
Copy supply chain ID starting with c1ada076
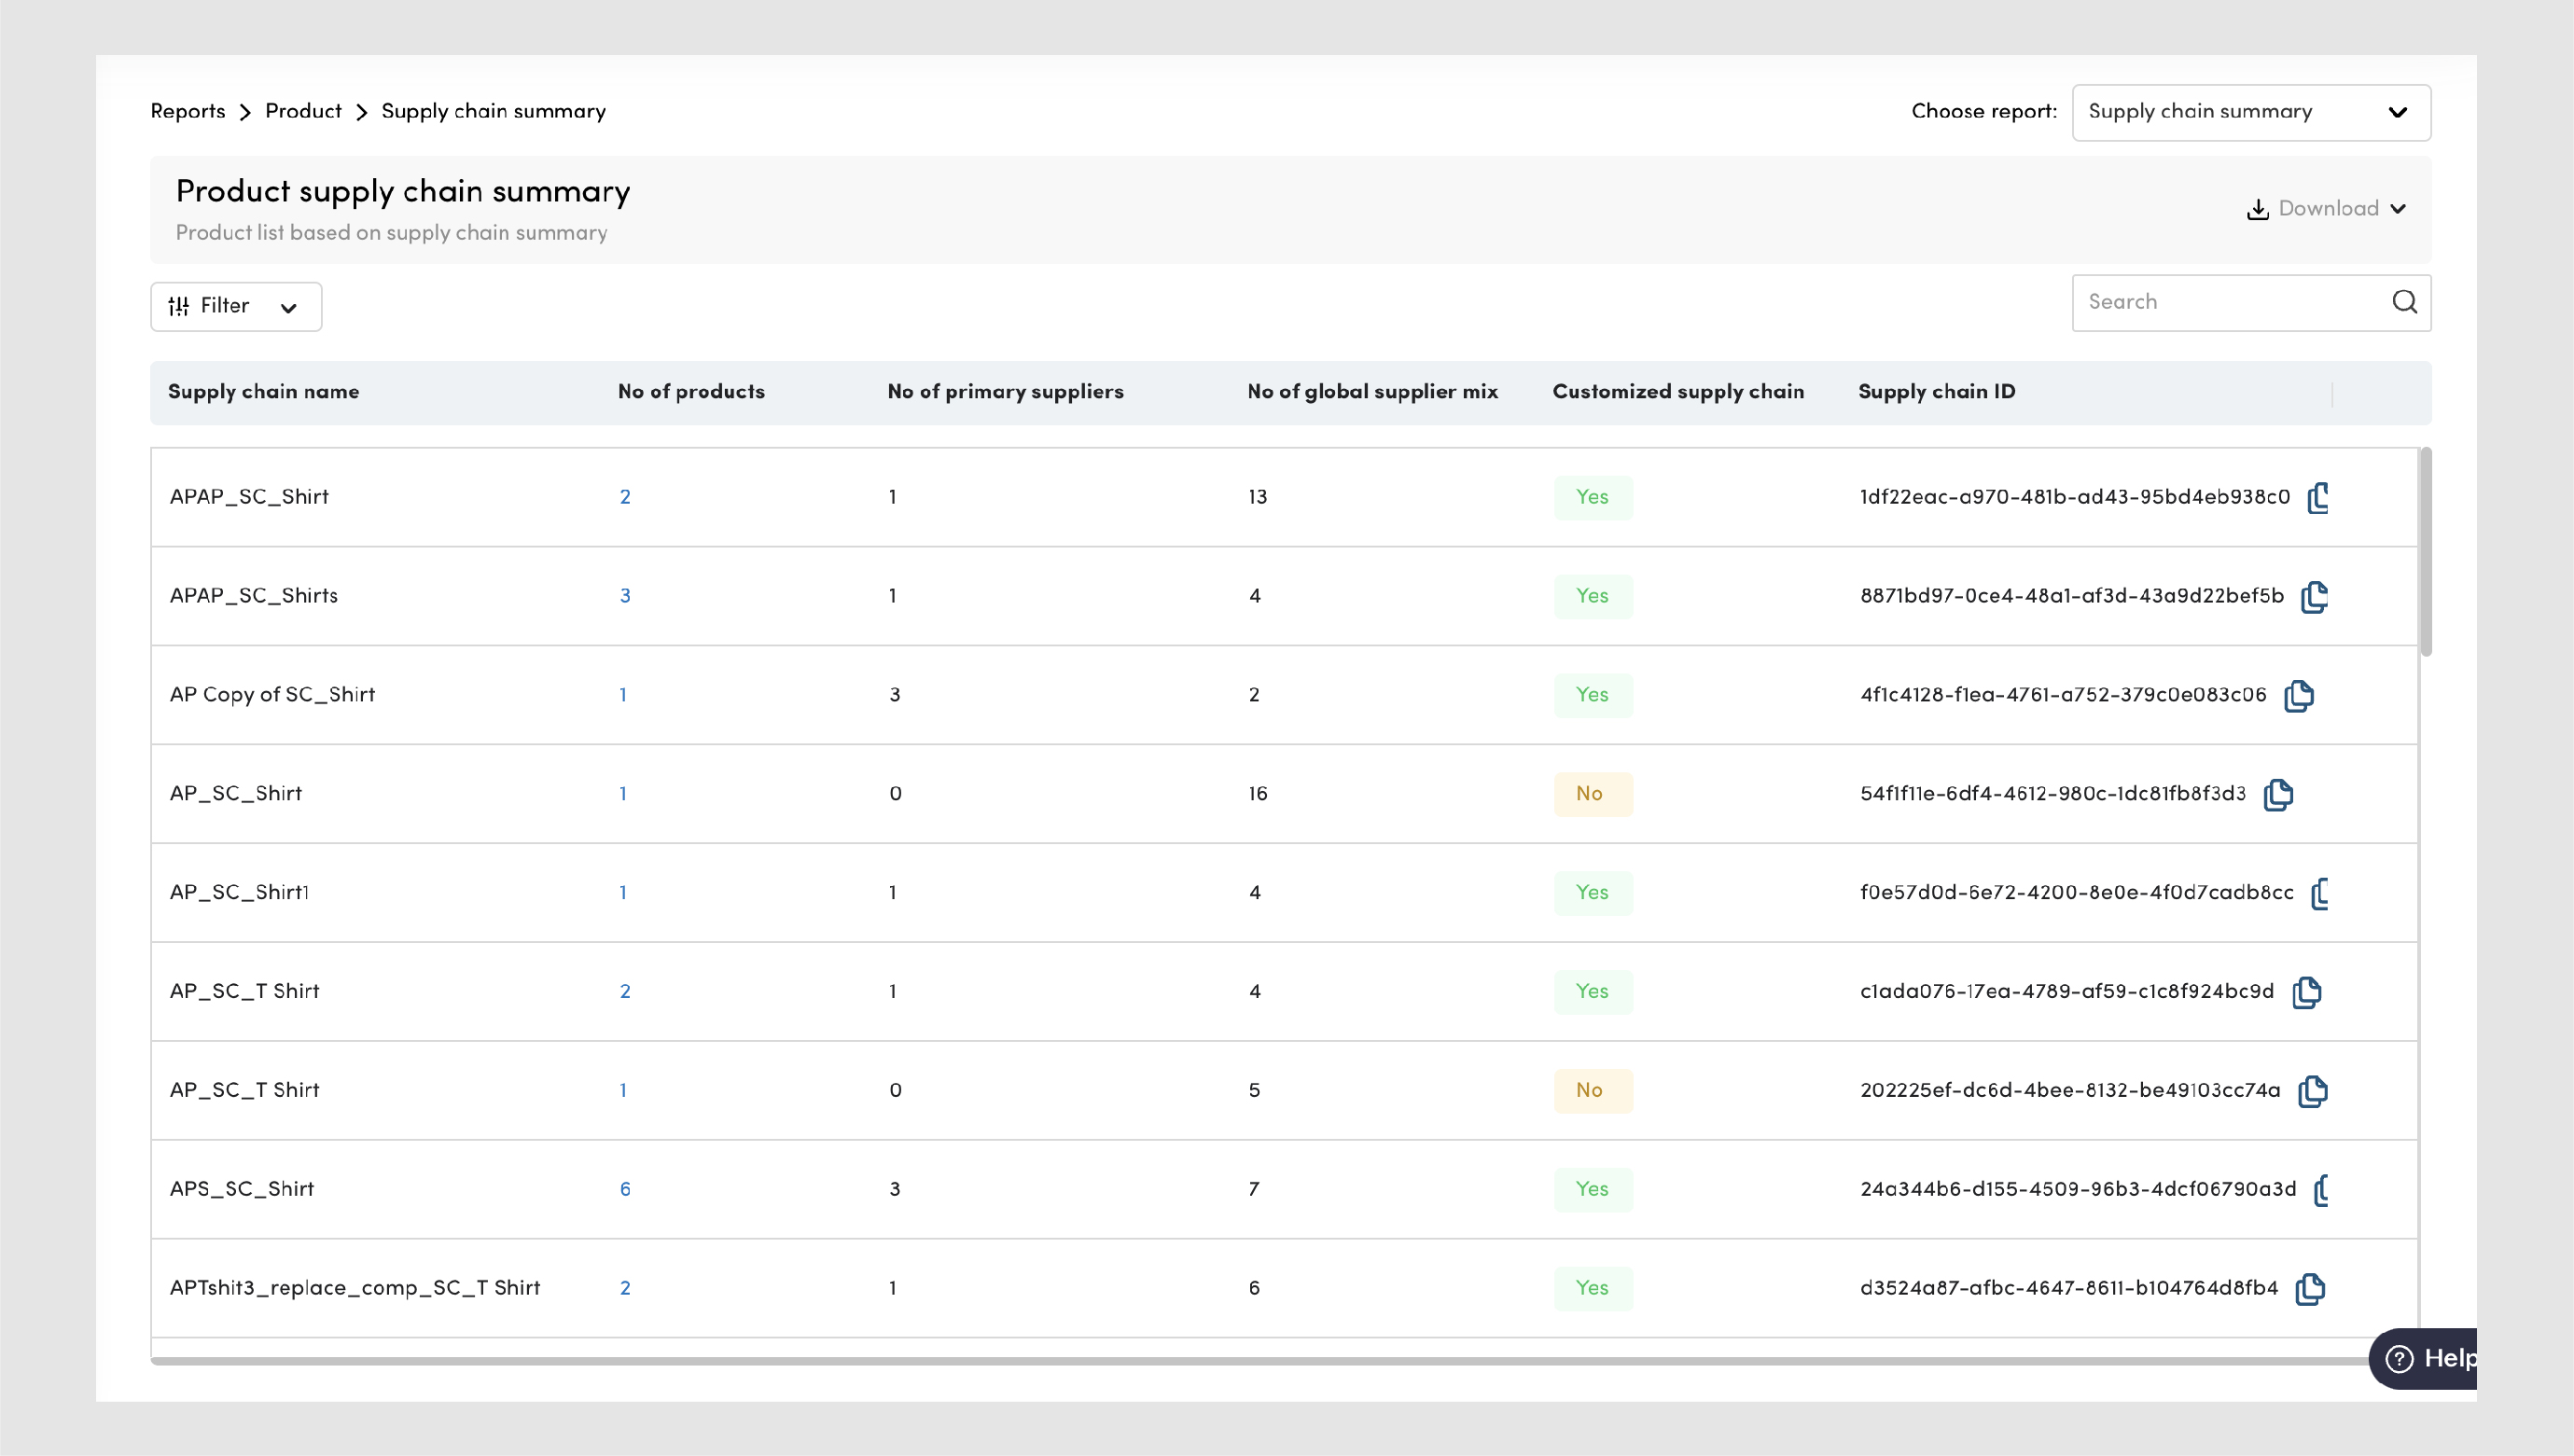click(x=2306, y=992)
